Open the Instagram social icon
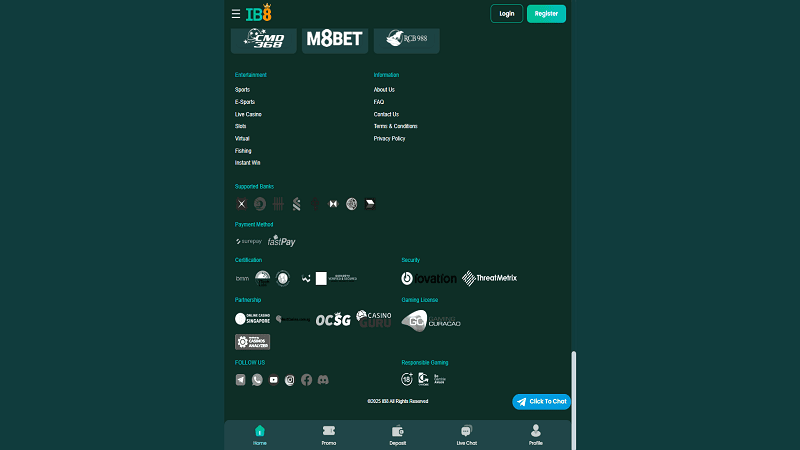 point(290,380)
